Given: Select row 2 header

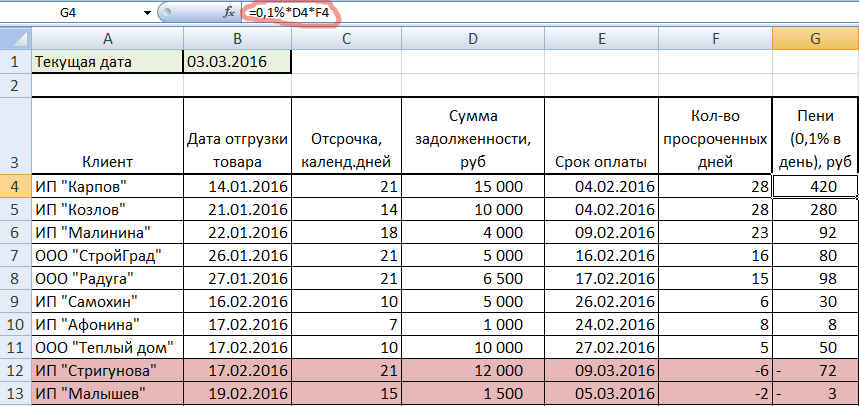Looking at the screenshot, I should click(x=16, y=85).
